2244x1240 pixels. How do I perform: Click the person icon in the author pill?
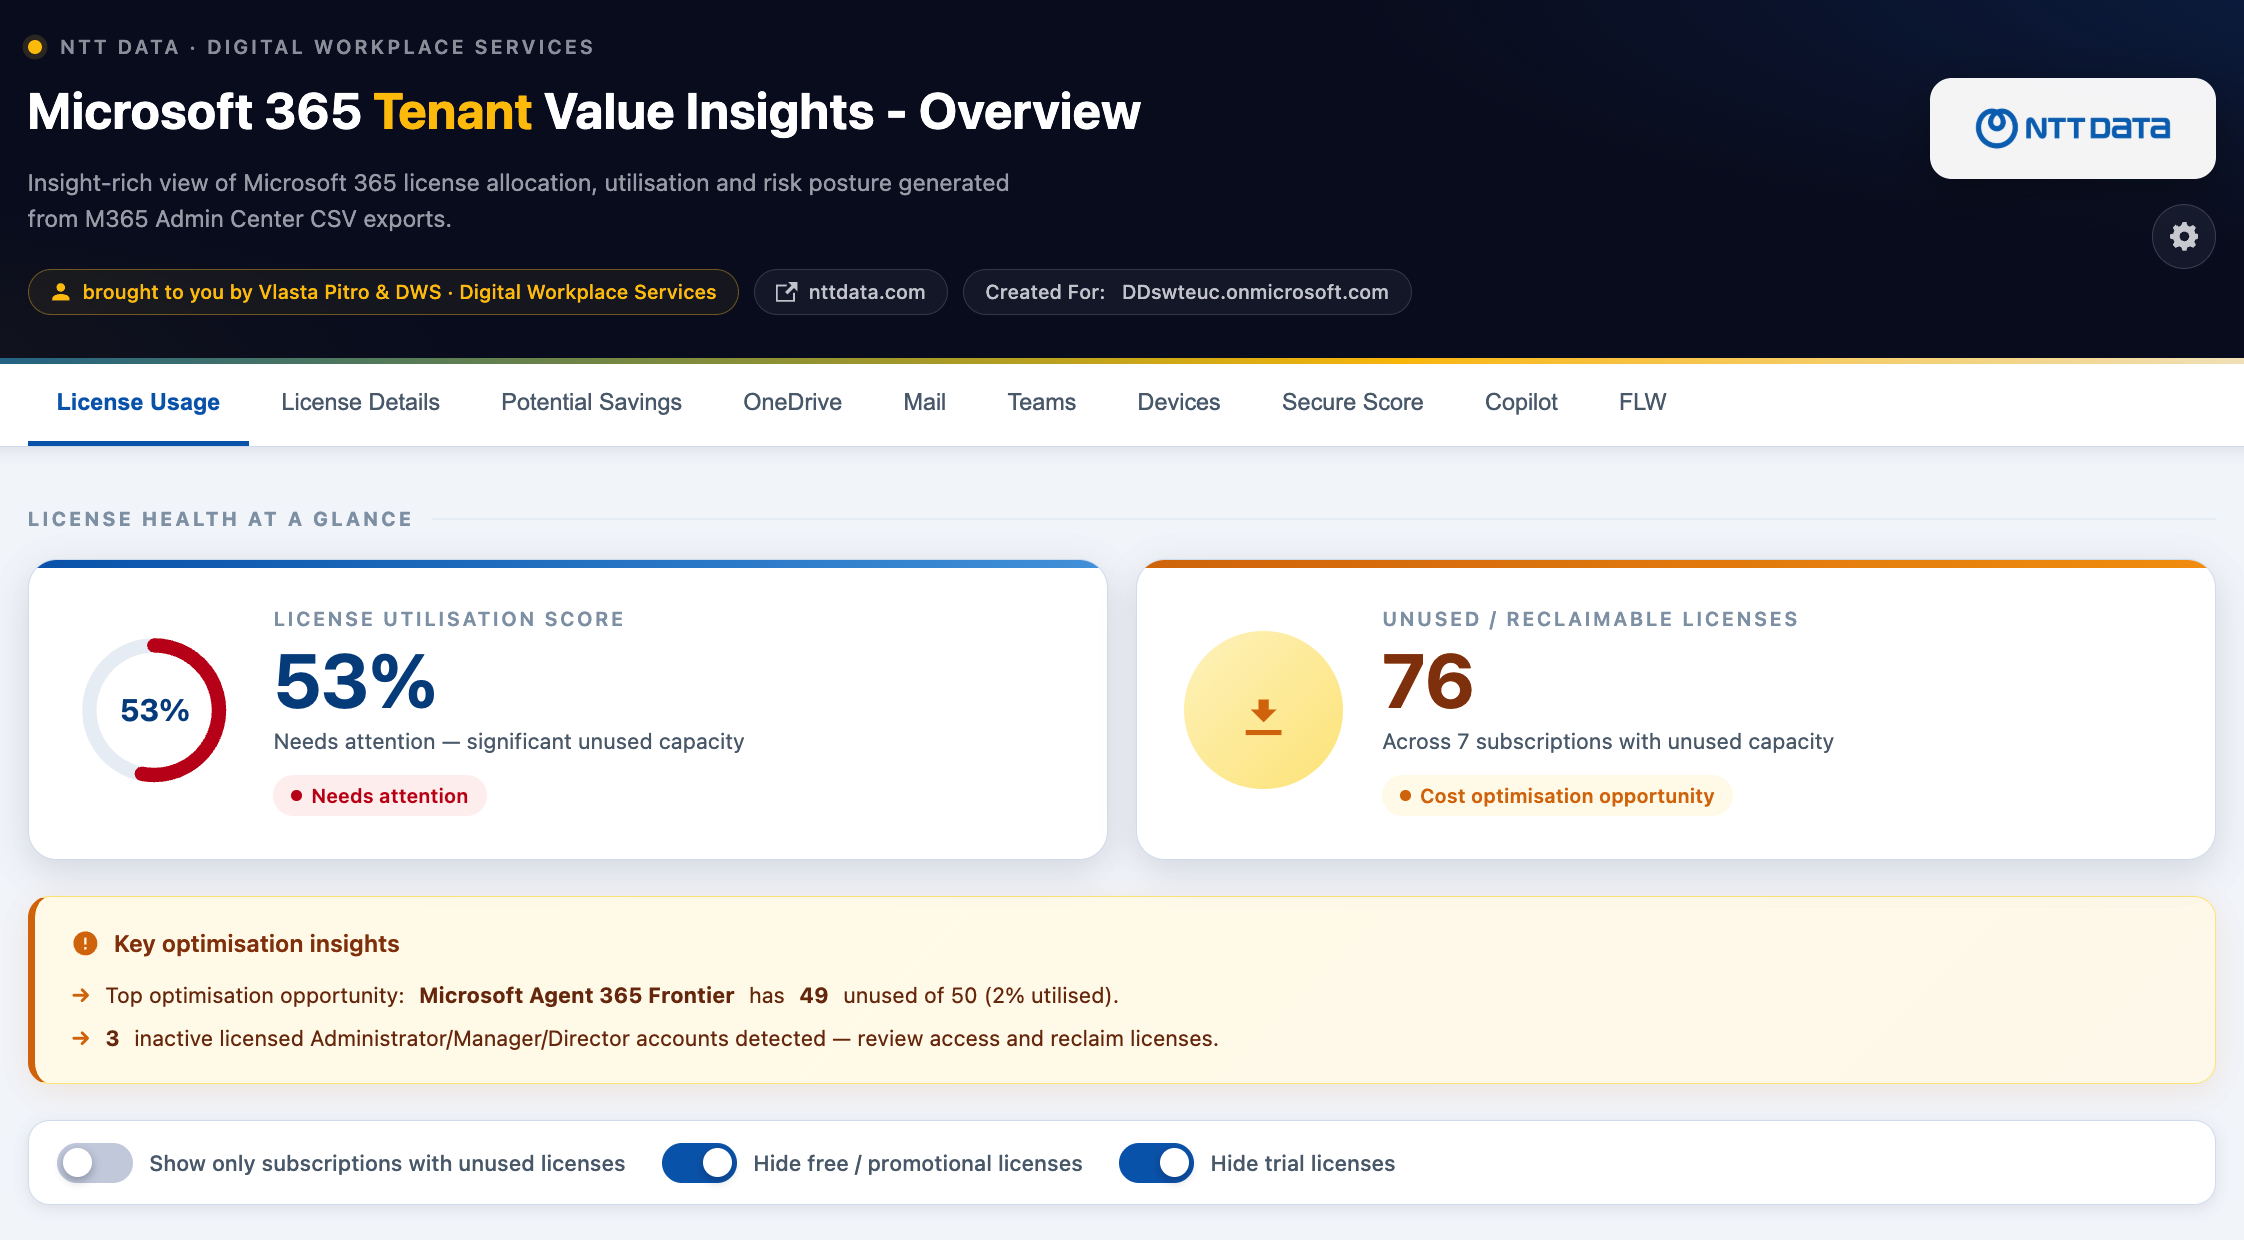pyautogui.click(x=61, y=292)
